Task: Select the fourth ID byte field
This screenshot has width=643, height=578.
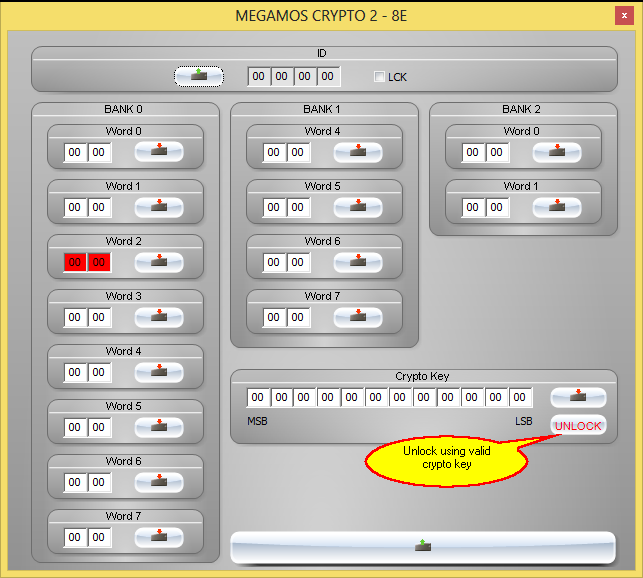Action: point(328,76)
